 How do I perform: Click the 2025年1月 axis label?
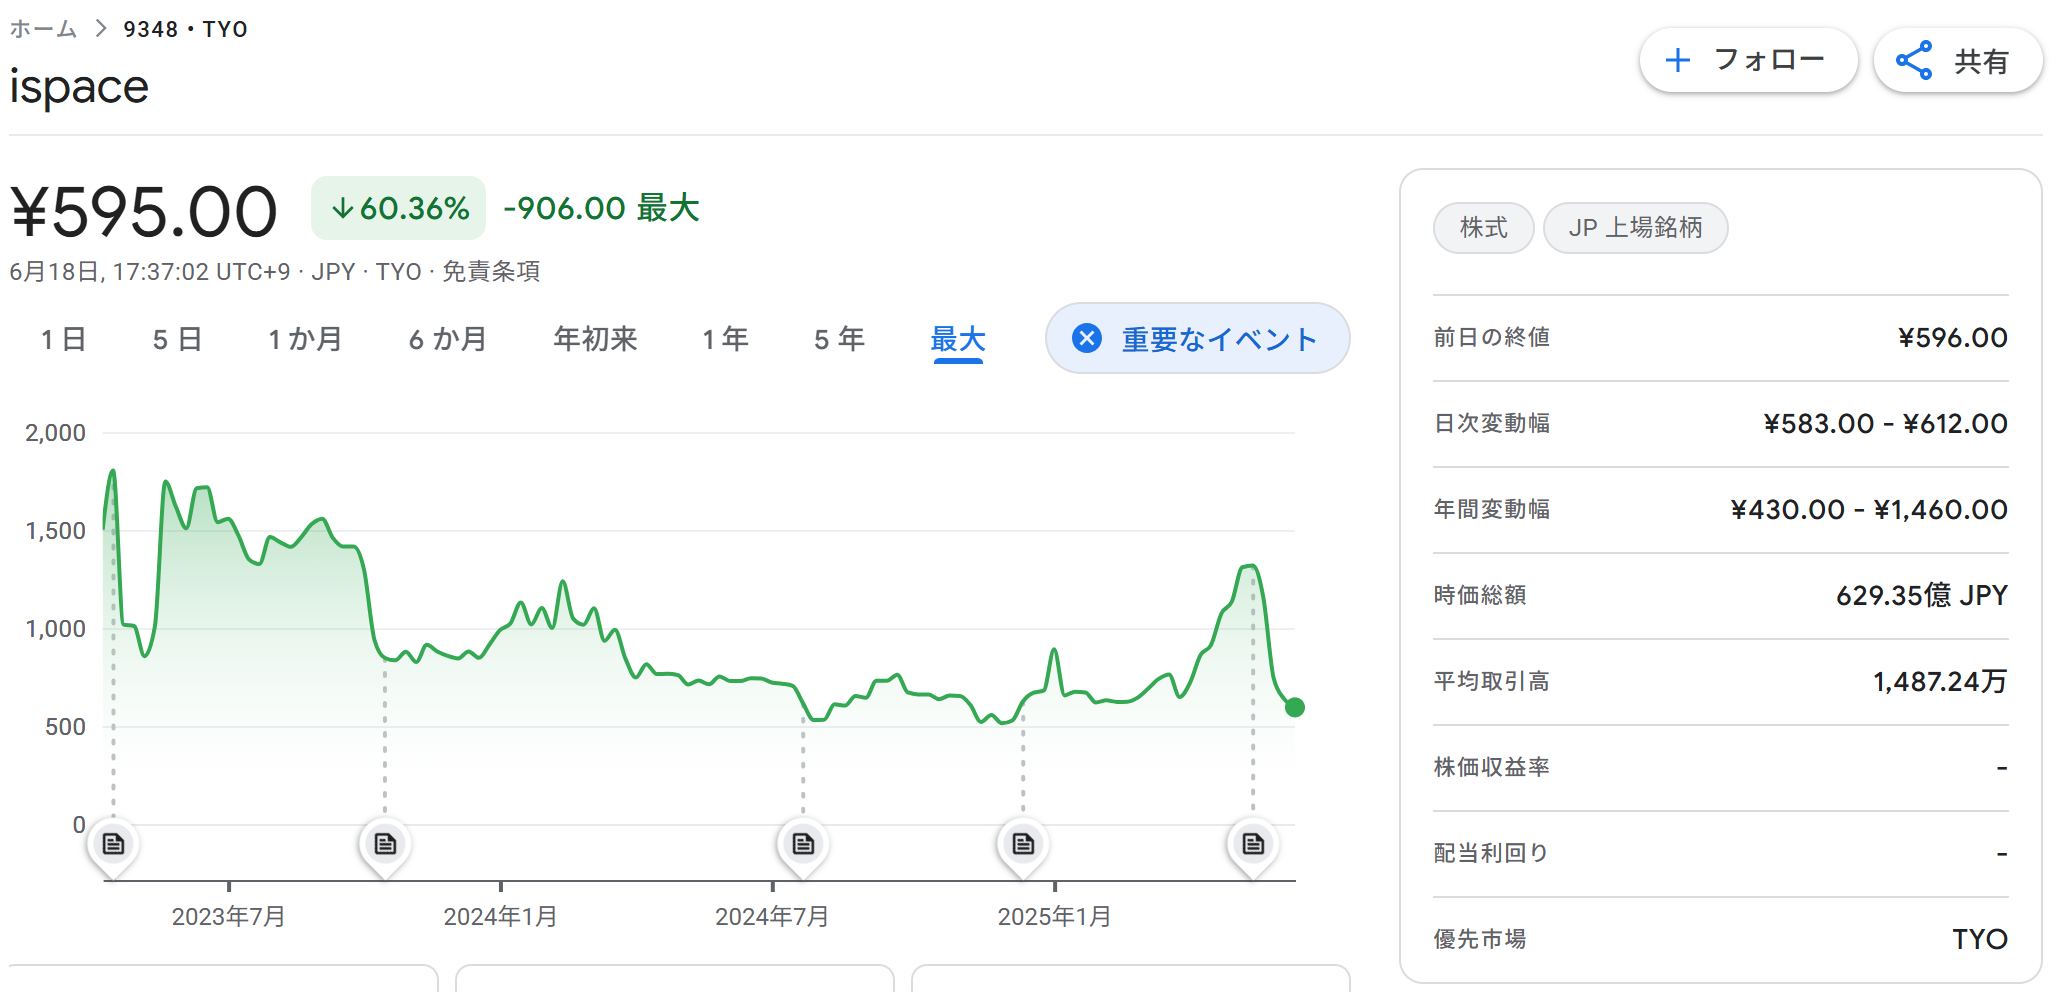pyautogui.click(x=1054, y=917)
